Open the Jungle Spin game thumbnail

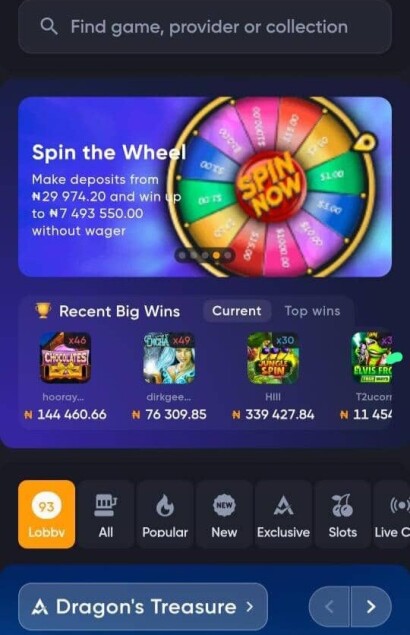[x=273, y=358]
